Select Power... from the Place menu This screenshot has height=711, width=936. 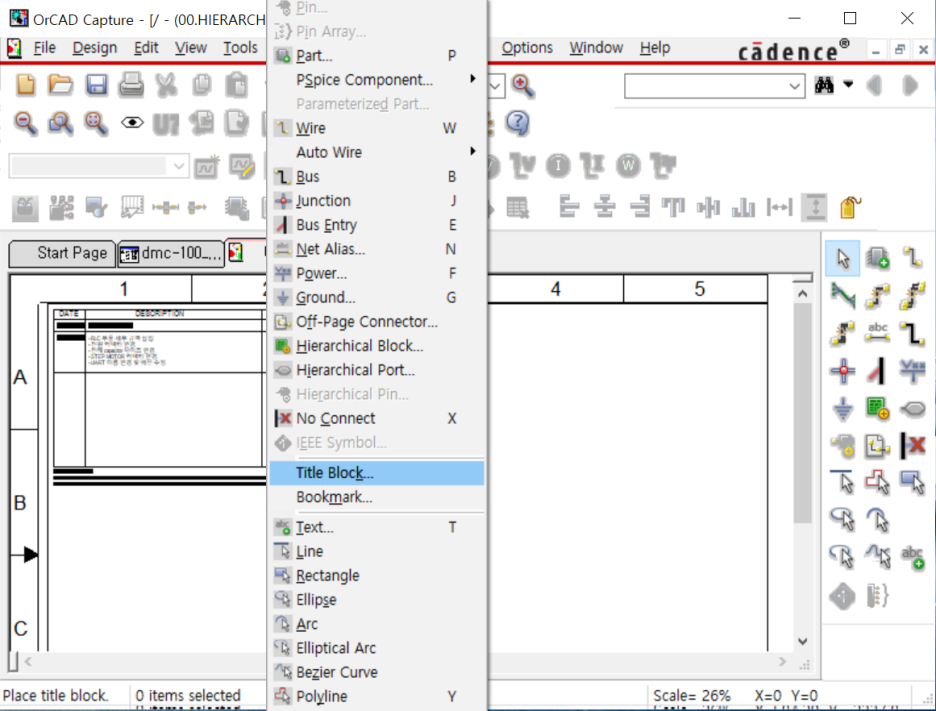(377, 273)
